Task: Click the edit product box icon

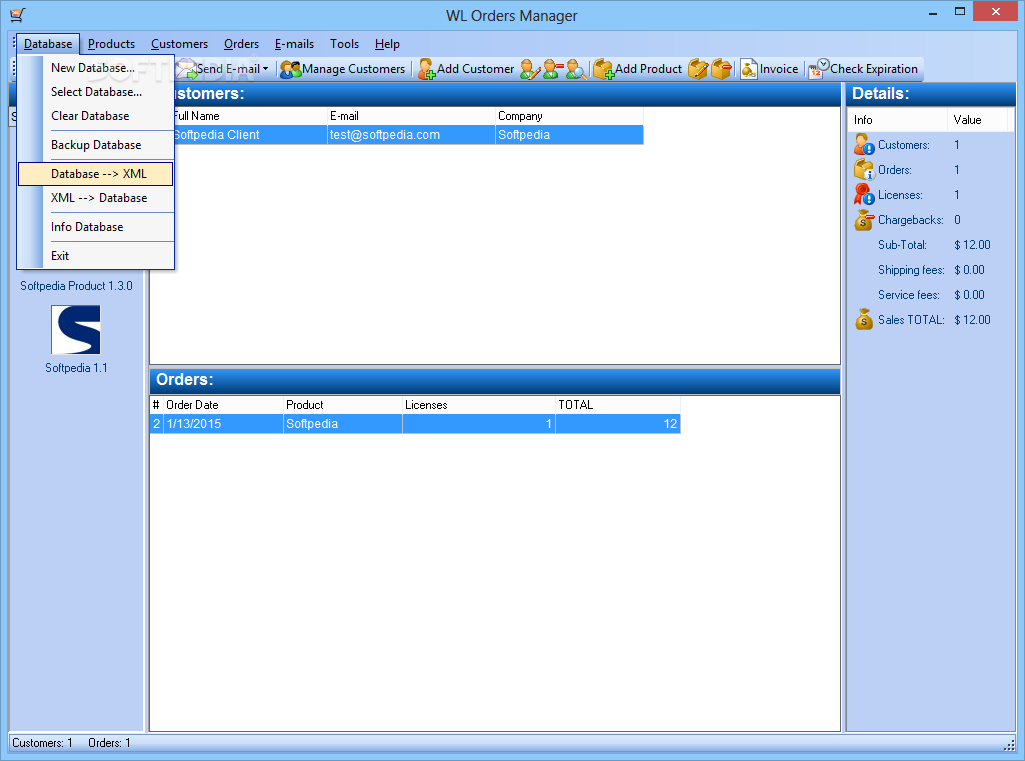Action: [697, 69]
